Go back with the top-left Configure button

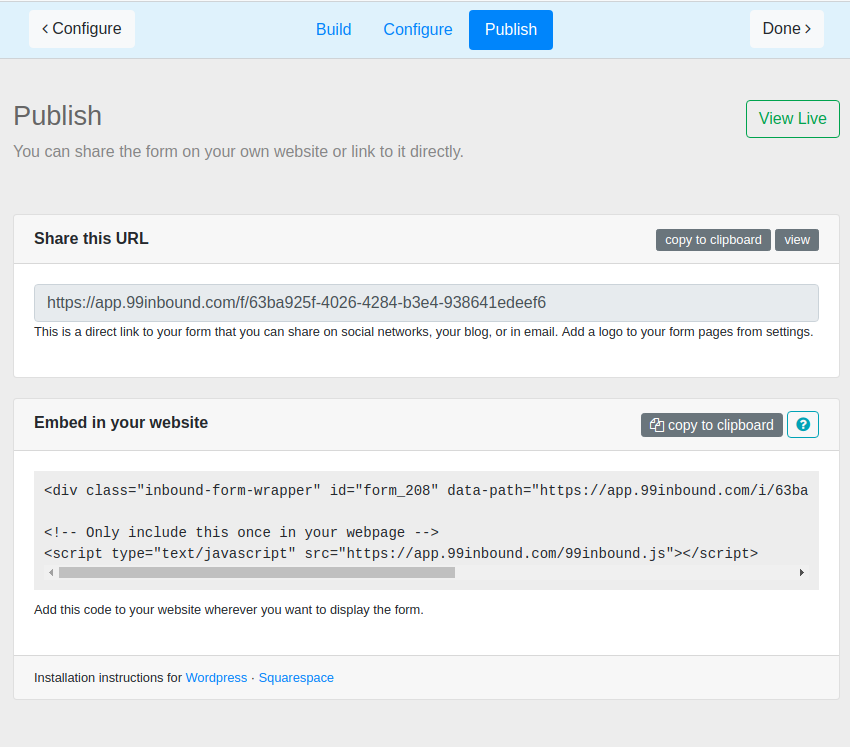click(x=82, y=29)
